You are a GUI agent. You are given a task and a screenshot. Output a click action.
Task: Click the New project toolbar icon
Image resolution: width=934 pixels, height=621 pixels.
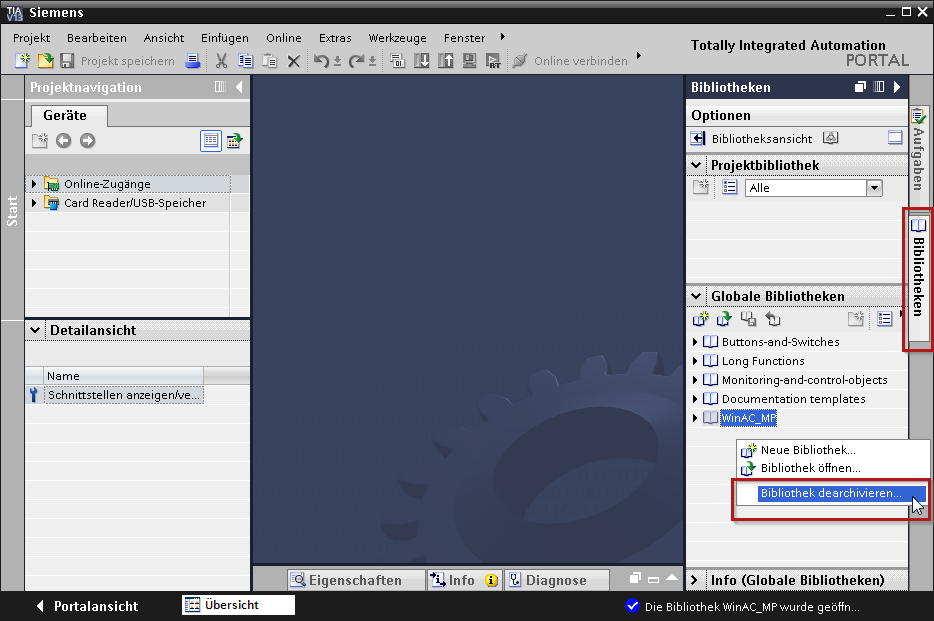22,60
